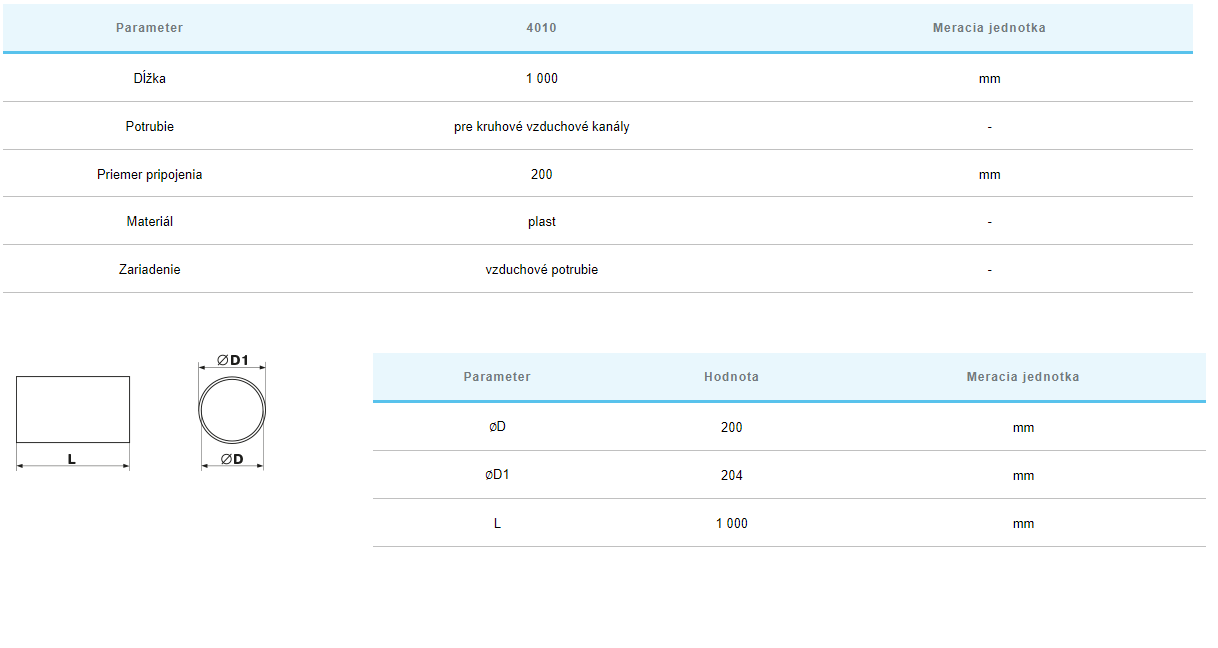Click the Hodnota column header

731,377
